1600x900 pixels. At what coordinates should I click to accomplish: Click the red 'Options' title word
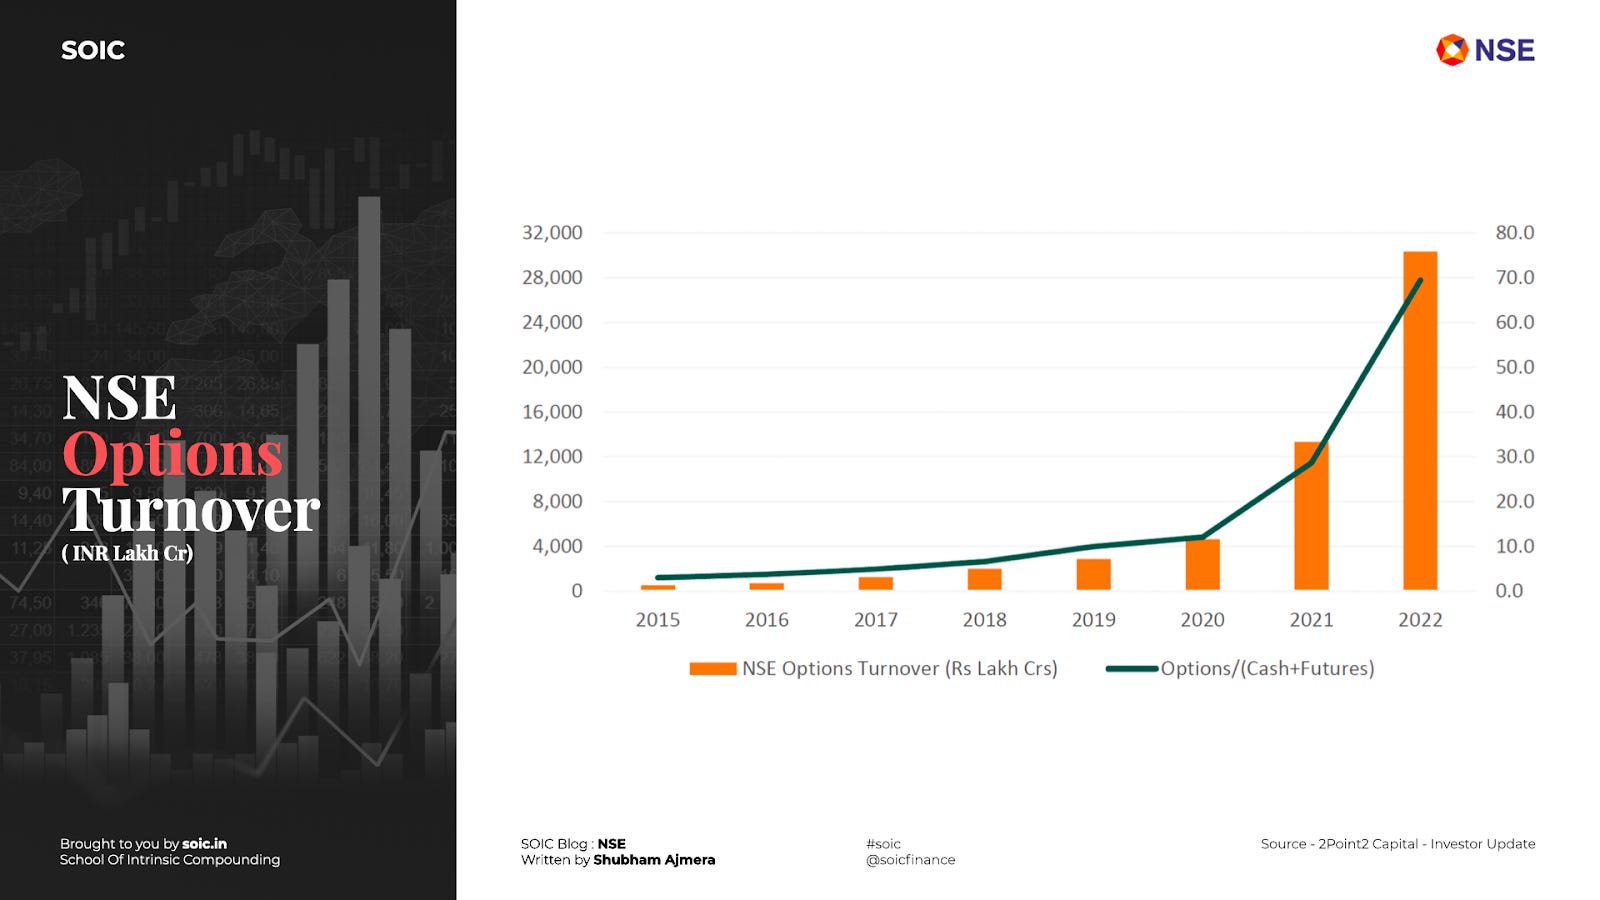click(x=172, y=455)
